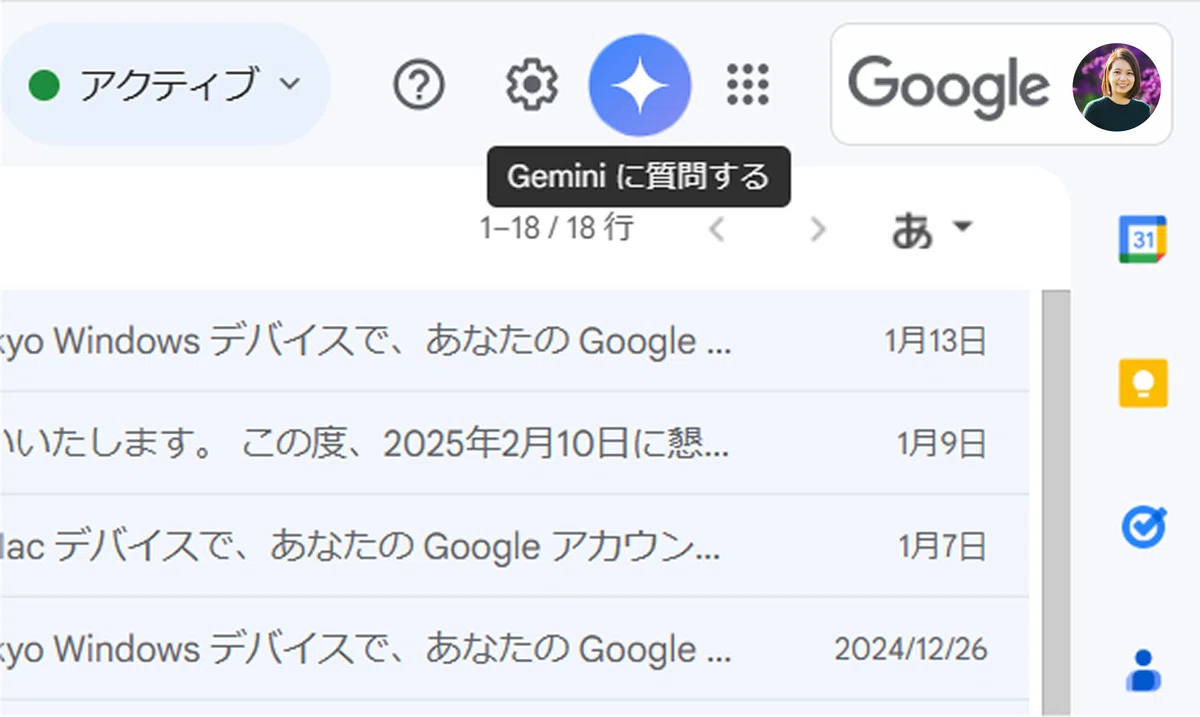Click the Gemini sparkle button
The image size is (1200, 717).
click(640, 85)
